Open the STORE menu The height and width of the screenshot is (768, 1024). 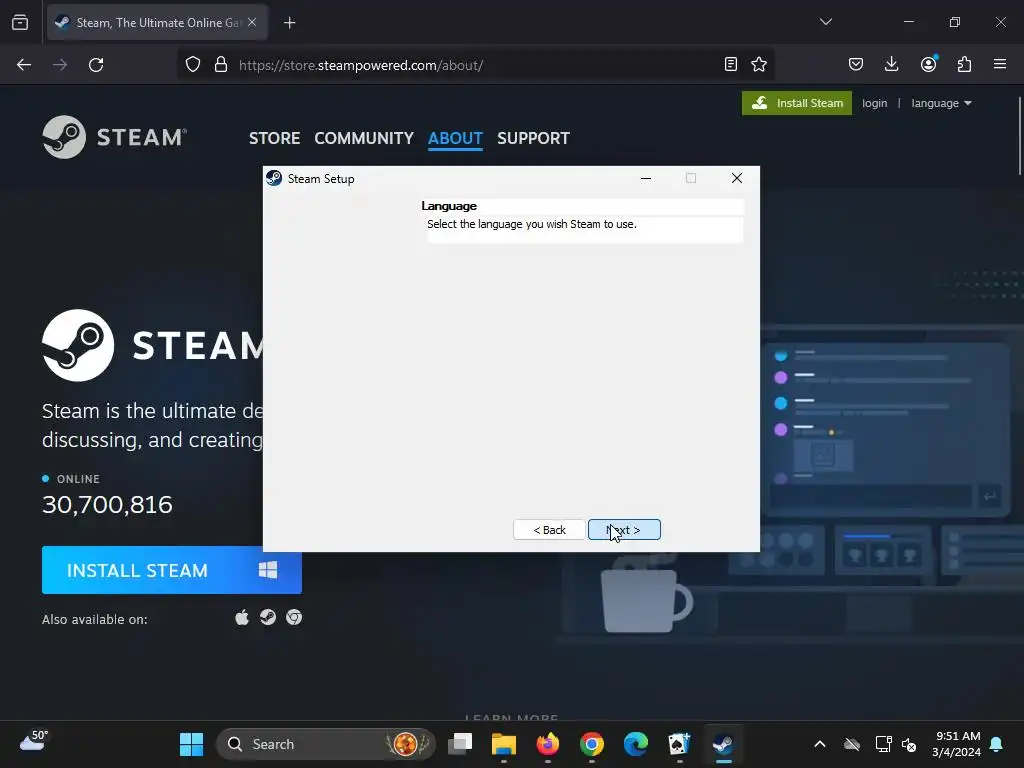(x=274, y=138)
